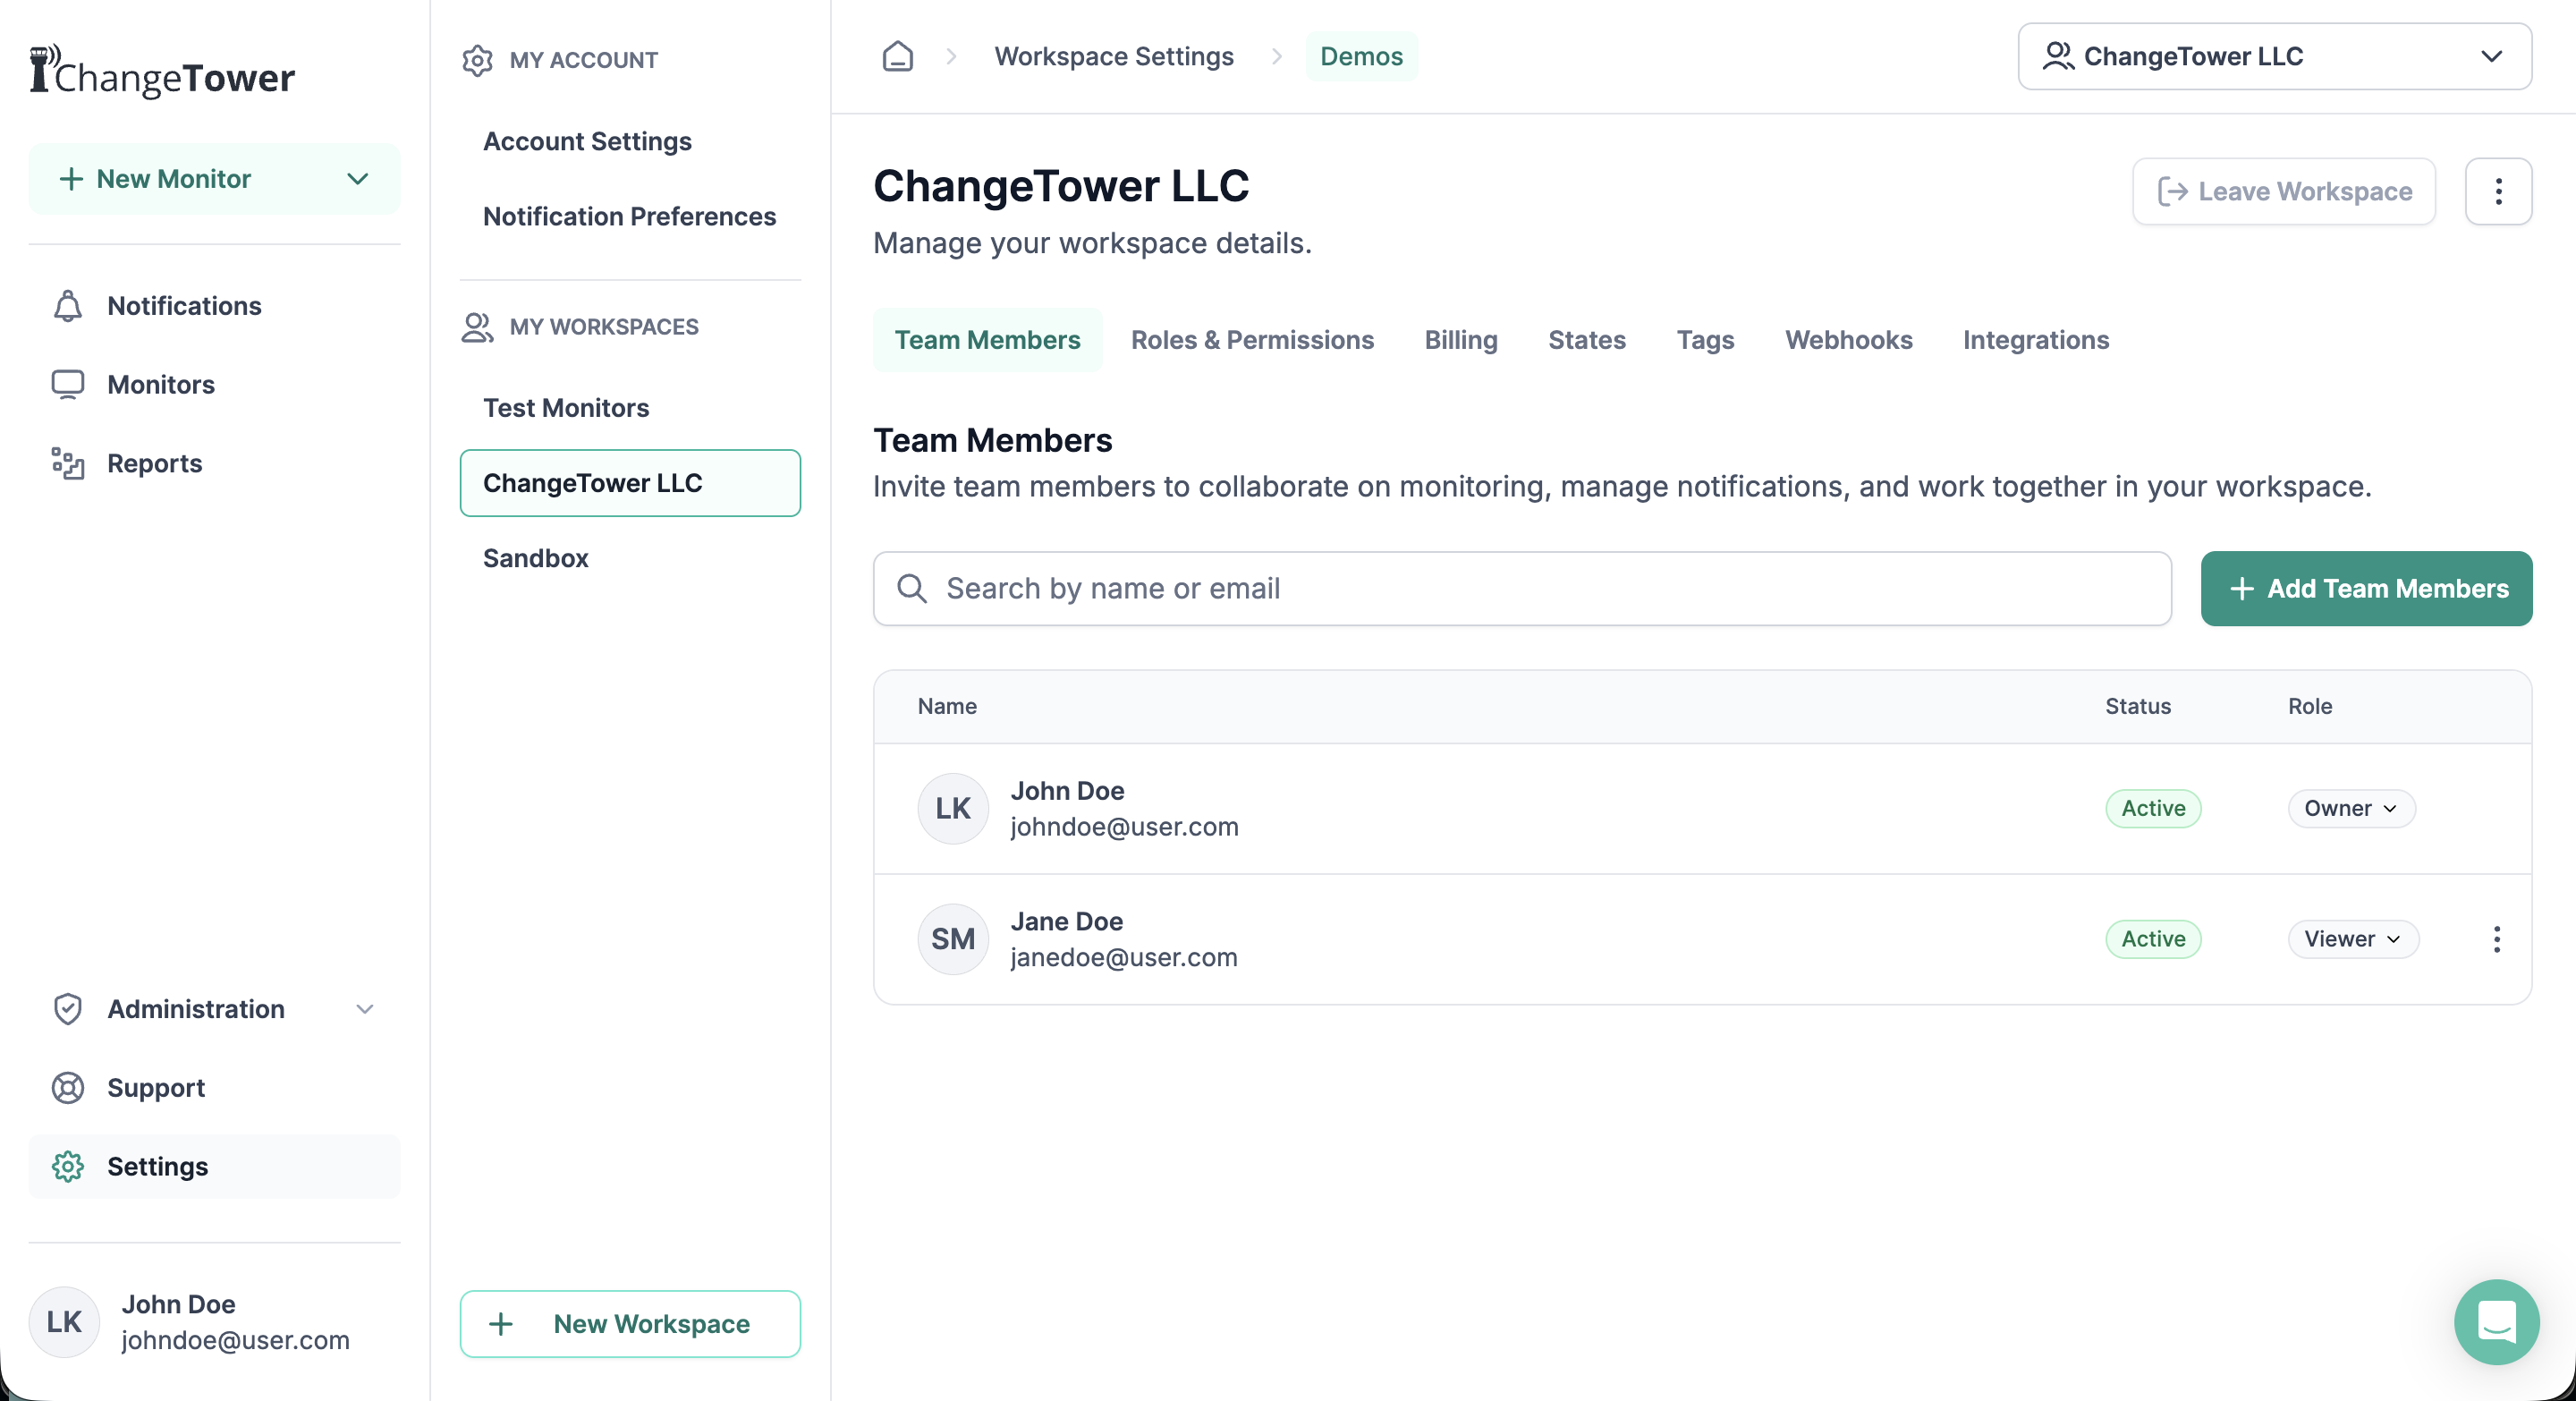Click the My Workspaces people icon
2576x1401 pixels.
(x=477, y=327)
